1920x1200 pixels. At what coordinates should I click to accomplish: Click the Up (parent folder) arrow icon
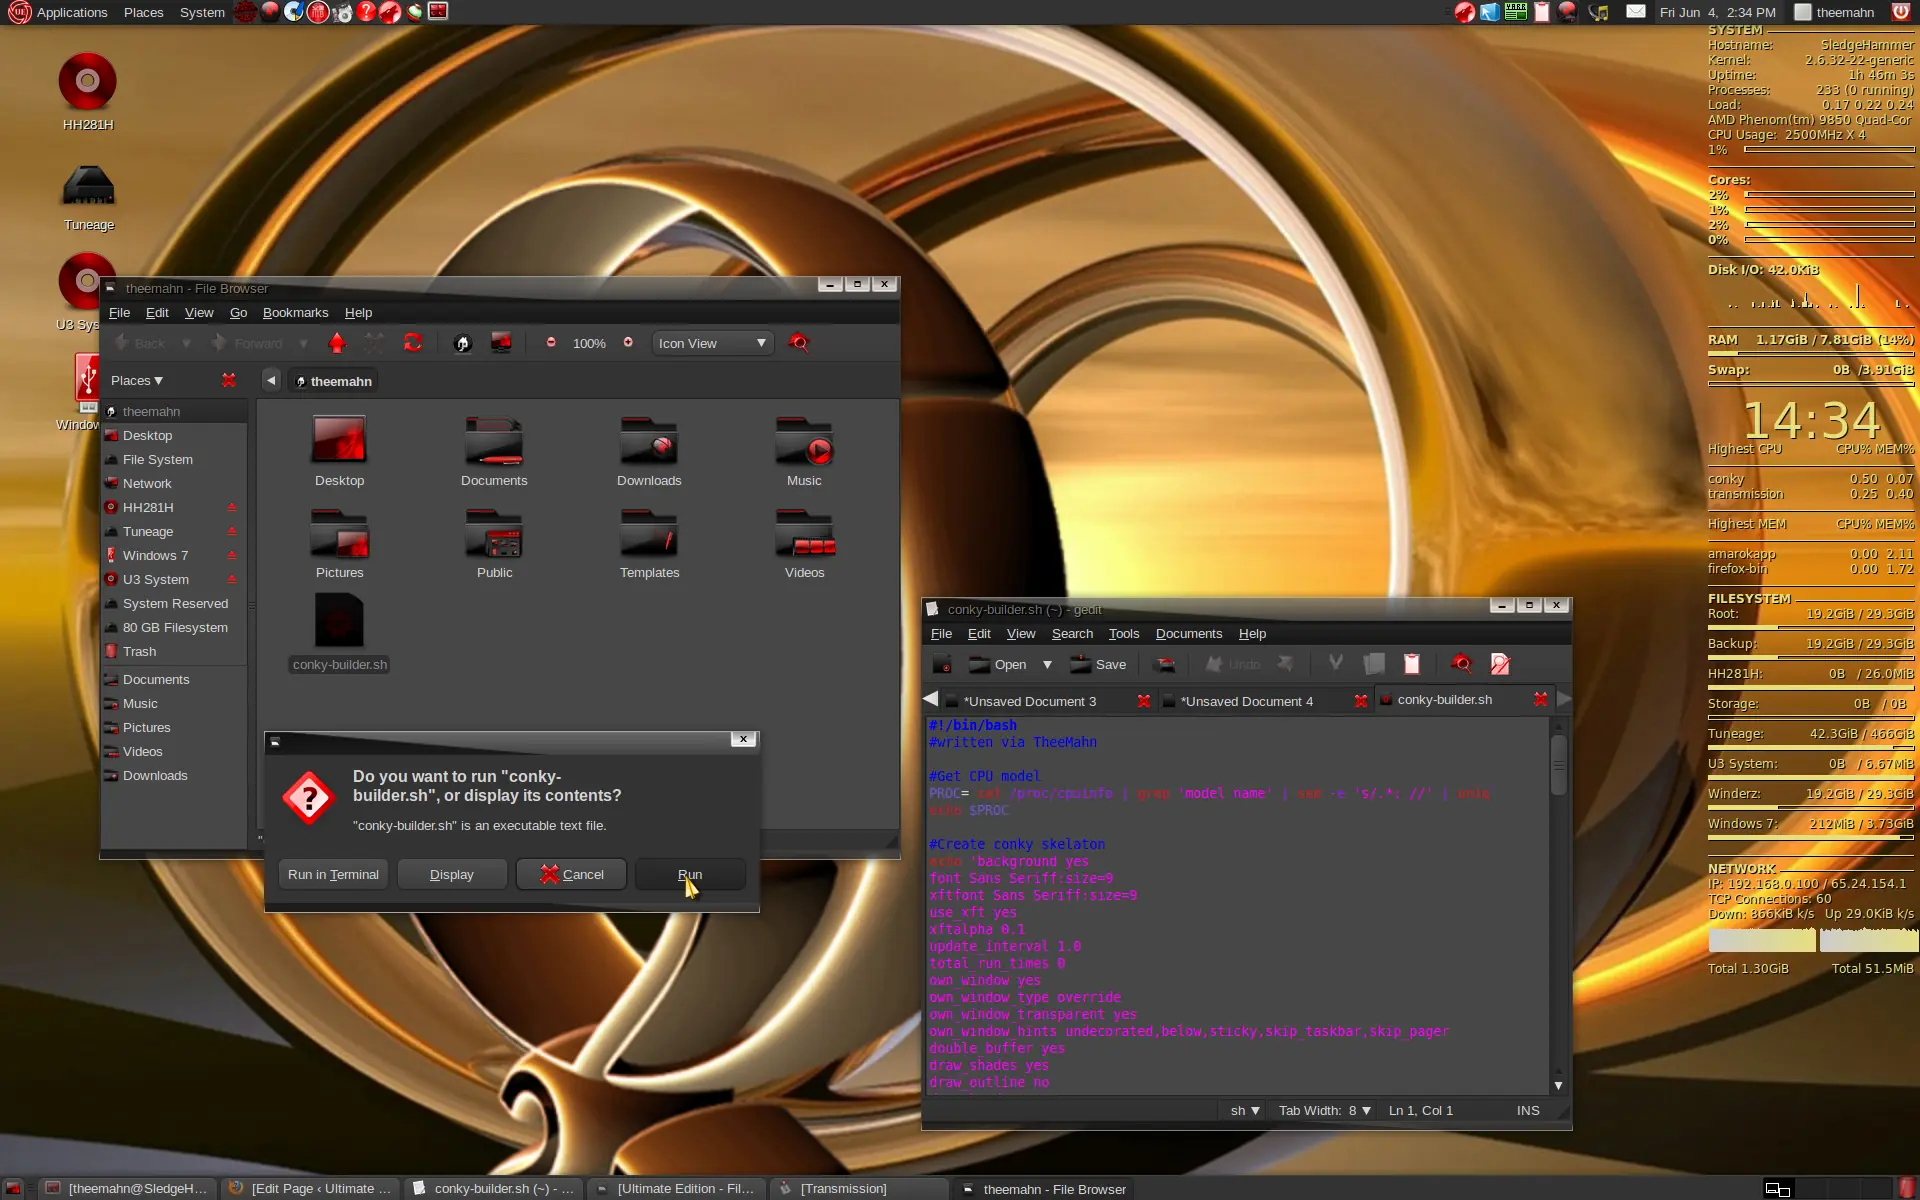pyautogui.click(x=337, y=343)
